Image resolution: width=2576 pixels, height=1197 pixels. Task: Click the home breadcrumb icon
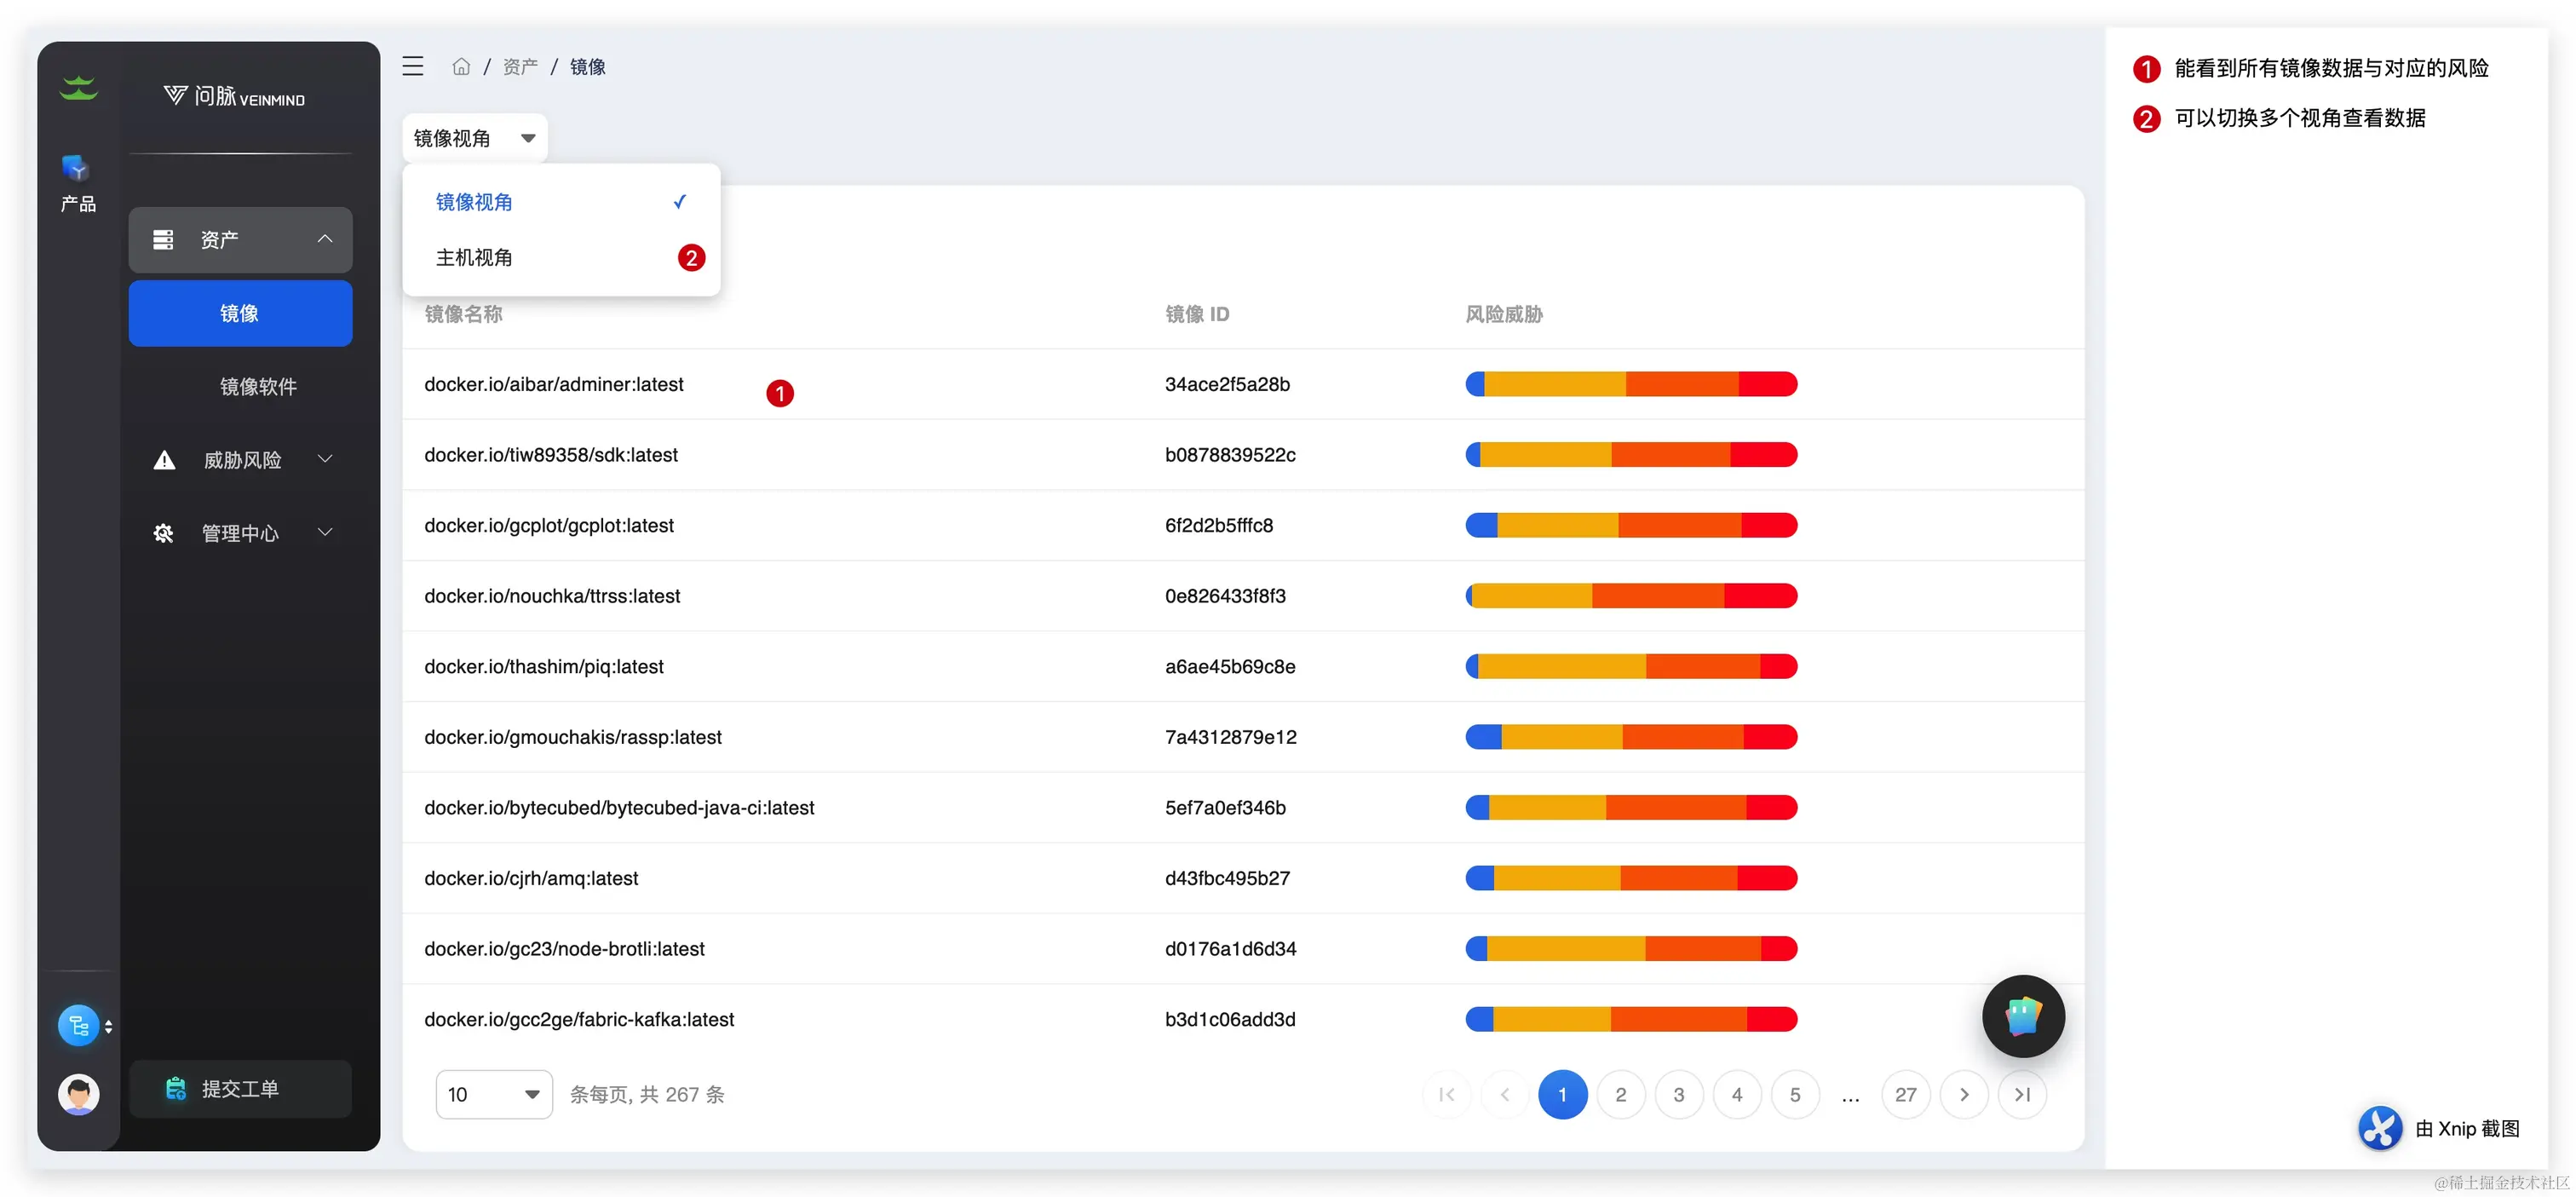(461, 67)
